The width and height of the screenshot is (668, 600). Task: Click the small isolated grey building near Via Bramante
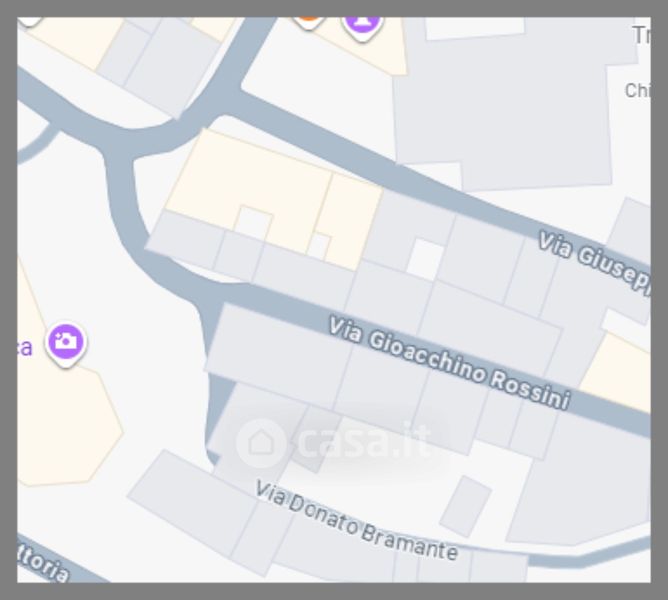point(466,506)
